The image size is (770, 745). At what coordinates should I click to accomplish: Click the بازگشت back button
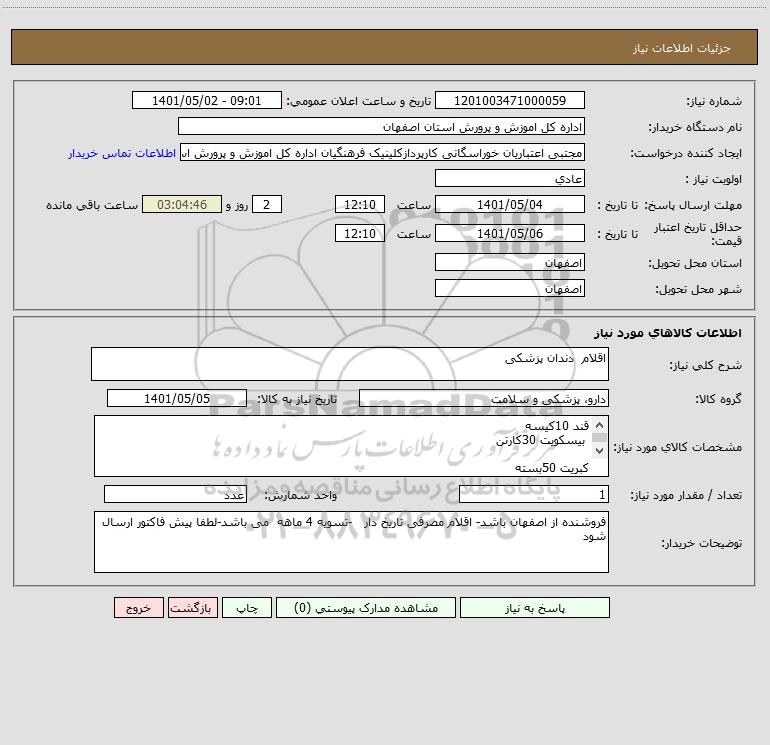click(192, 608)
